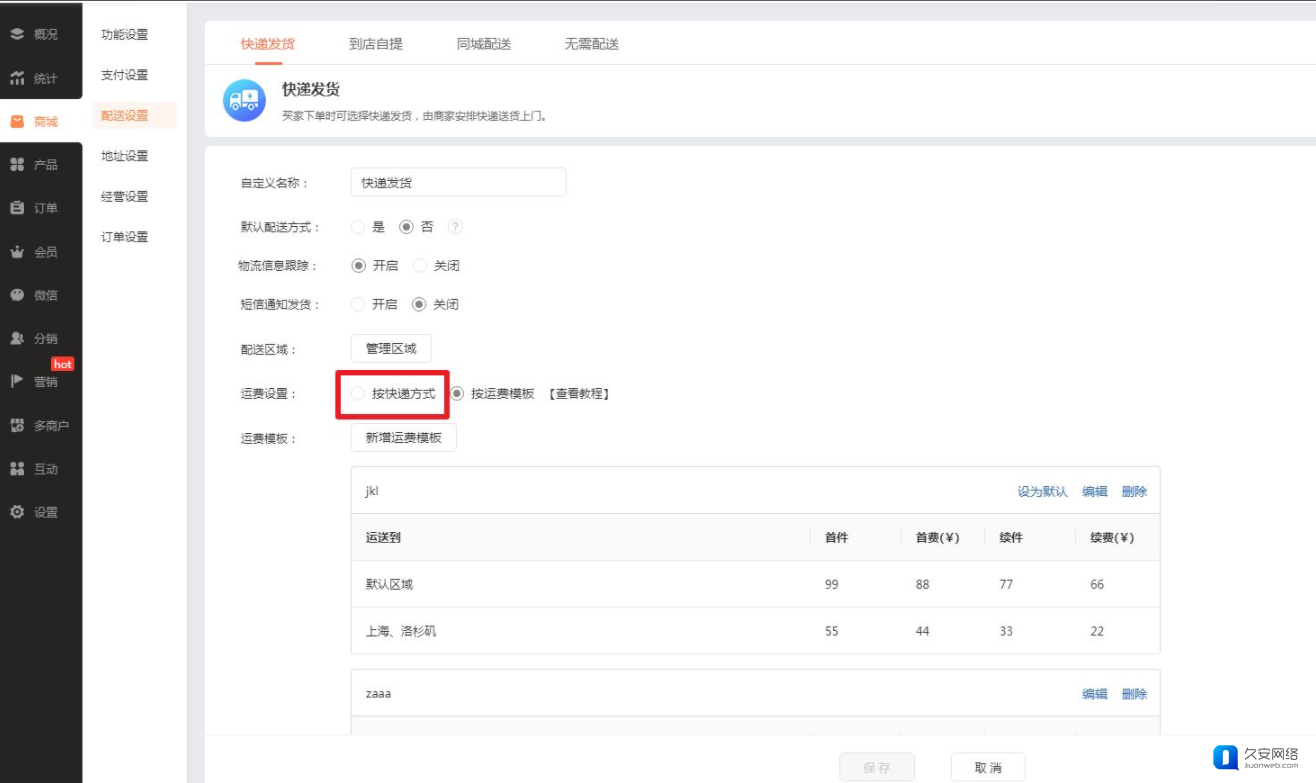Enable 开启 for 短信通知发货
Image resolution: width=1316 pixels, height=783 pixels.
coord(358,304)
